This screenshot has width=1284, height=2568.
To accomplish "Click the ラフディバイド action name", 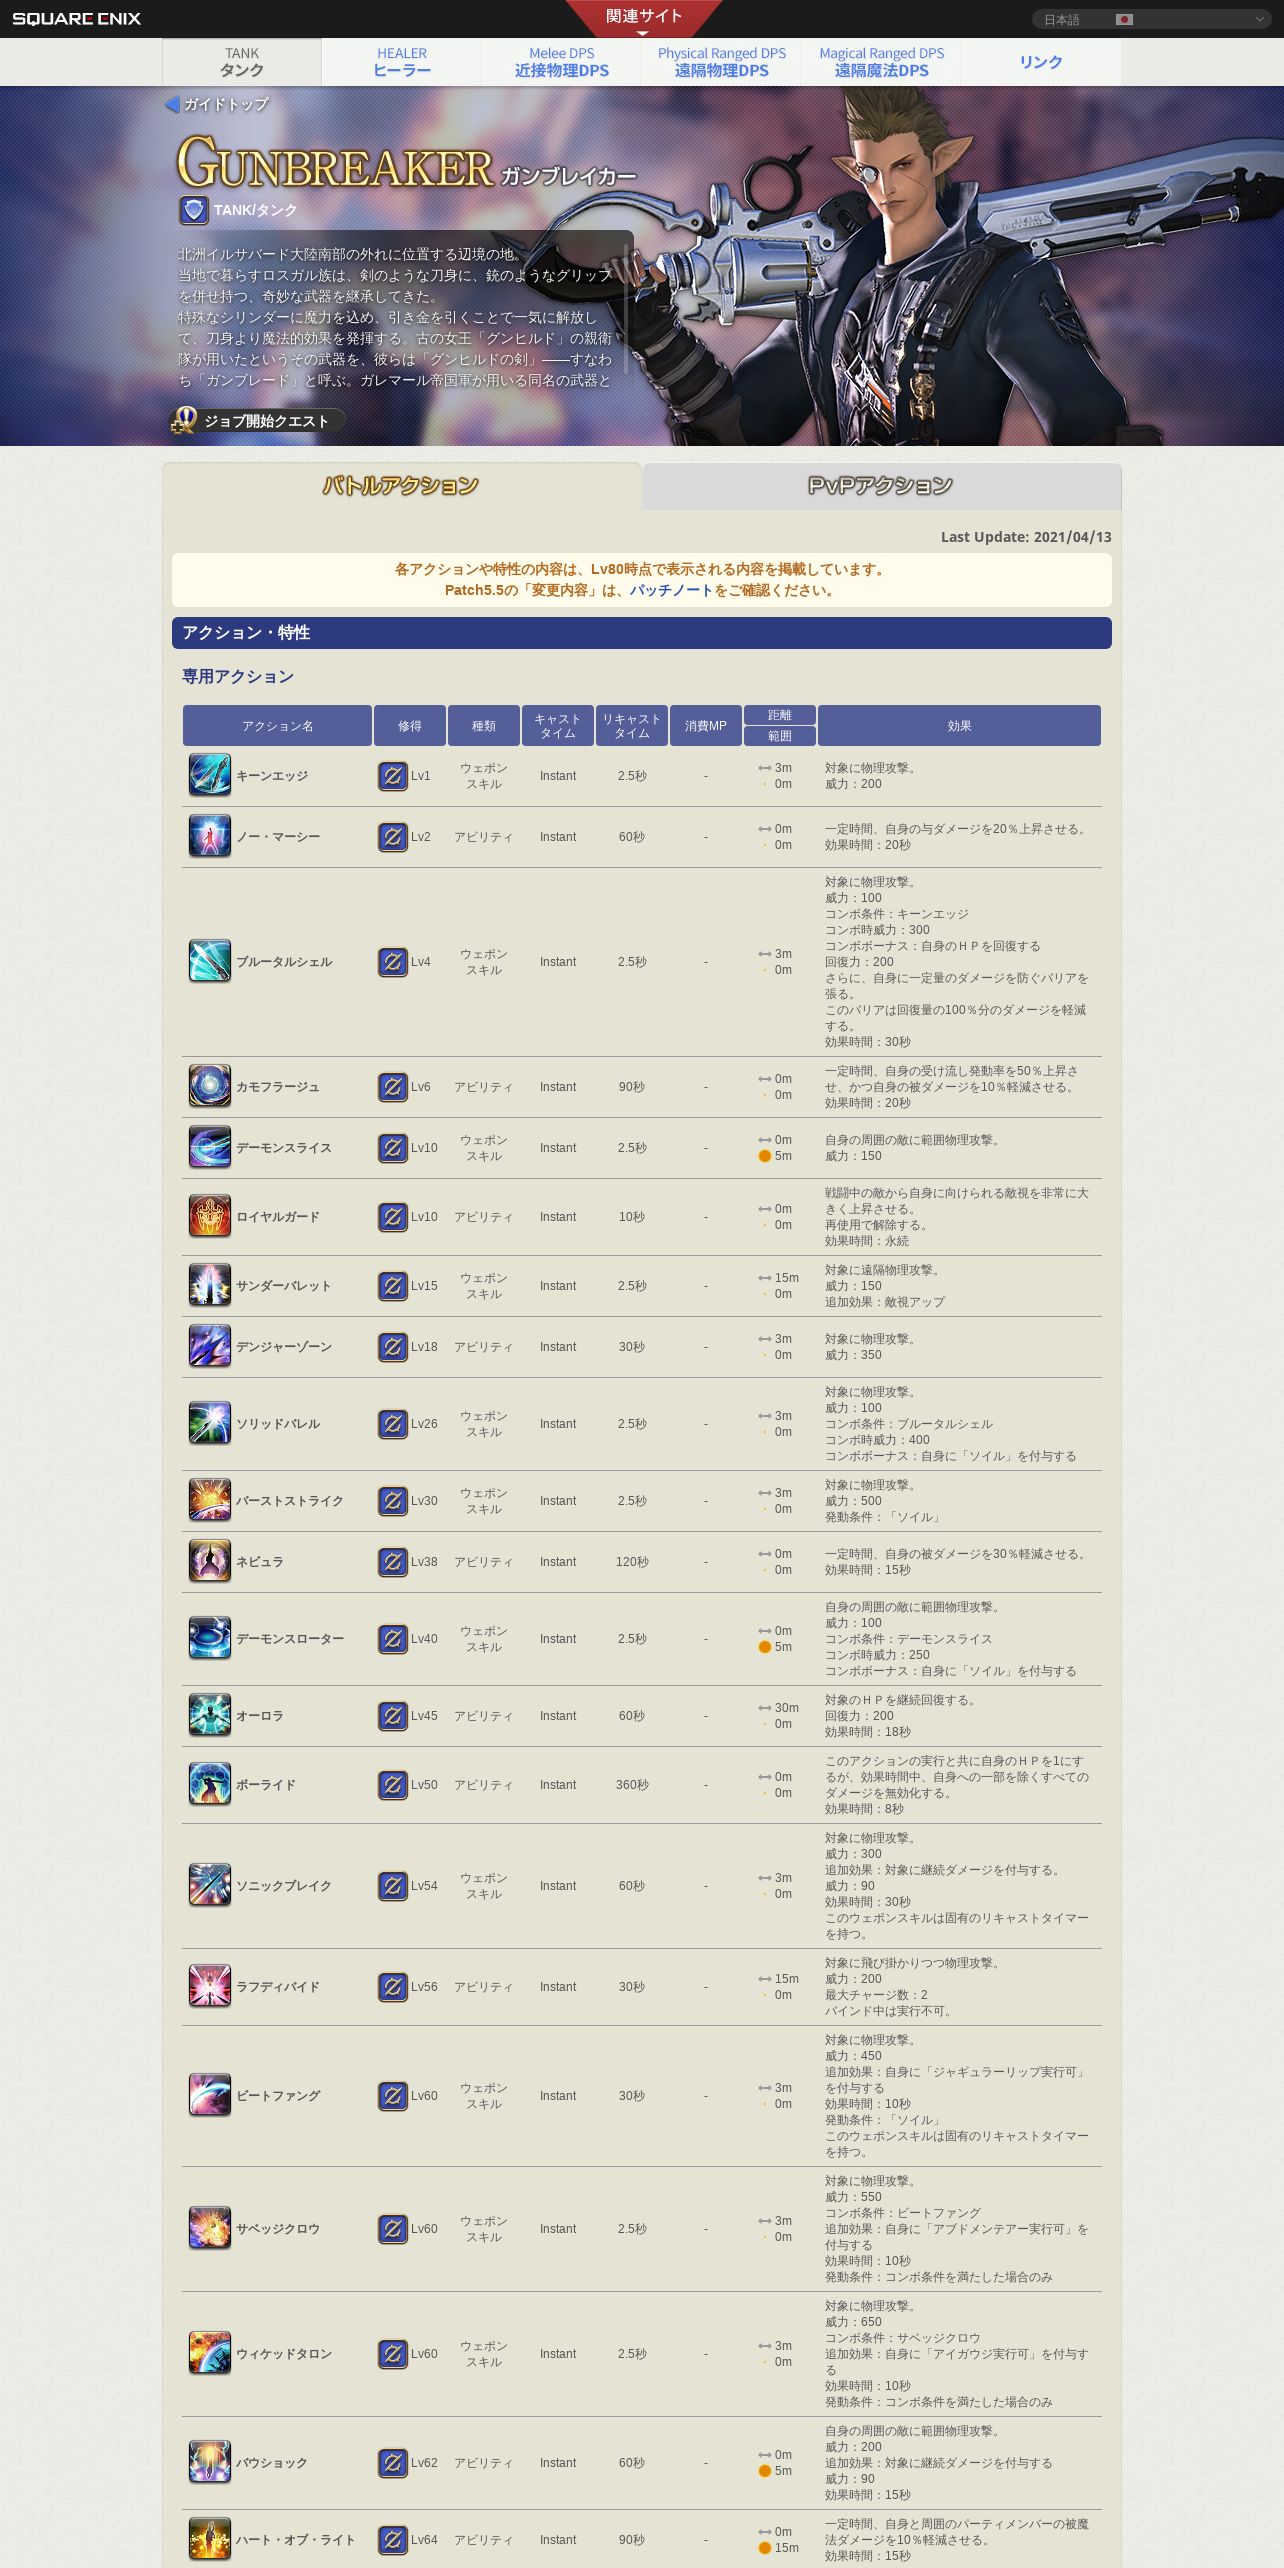I will pos(278,1987).
